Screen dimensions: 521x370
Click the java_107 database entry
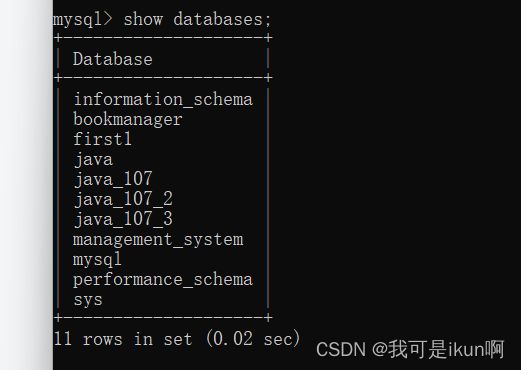[x=113, y=179]
